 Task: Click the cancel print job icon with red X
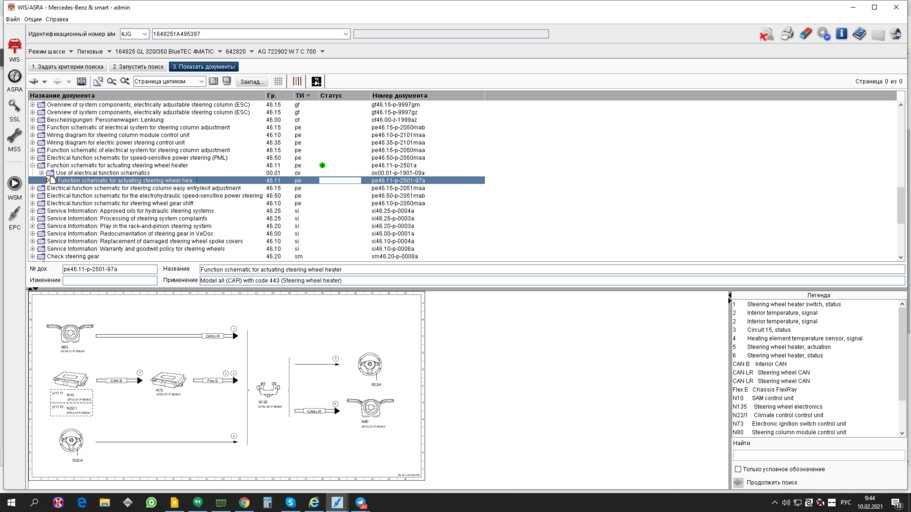click(x=766, y=34)
